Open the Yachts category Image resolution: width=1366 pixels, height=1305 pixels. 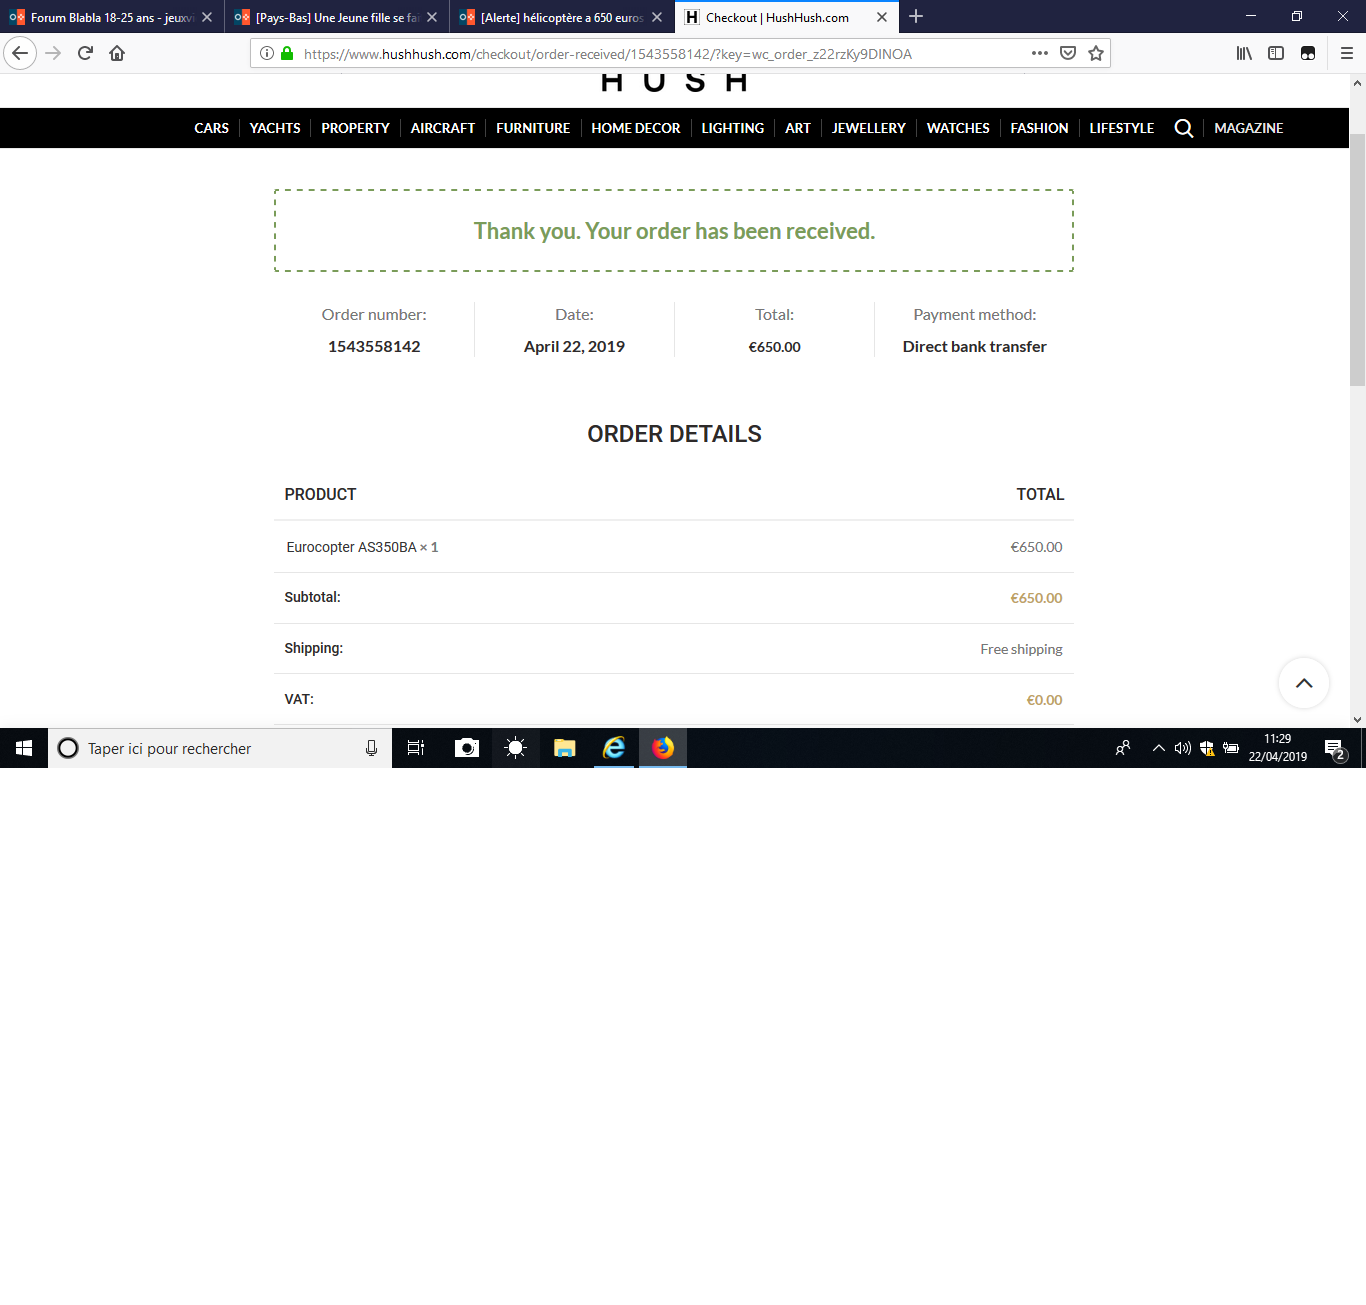click(x=275, y=128)
